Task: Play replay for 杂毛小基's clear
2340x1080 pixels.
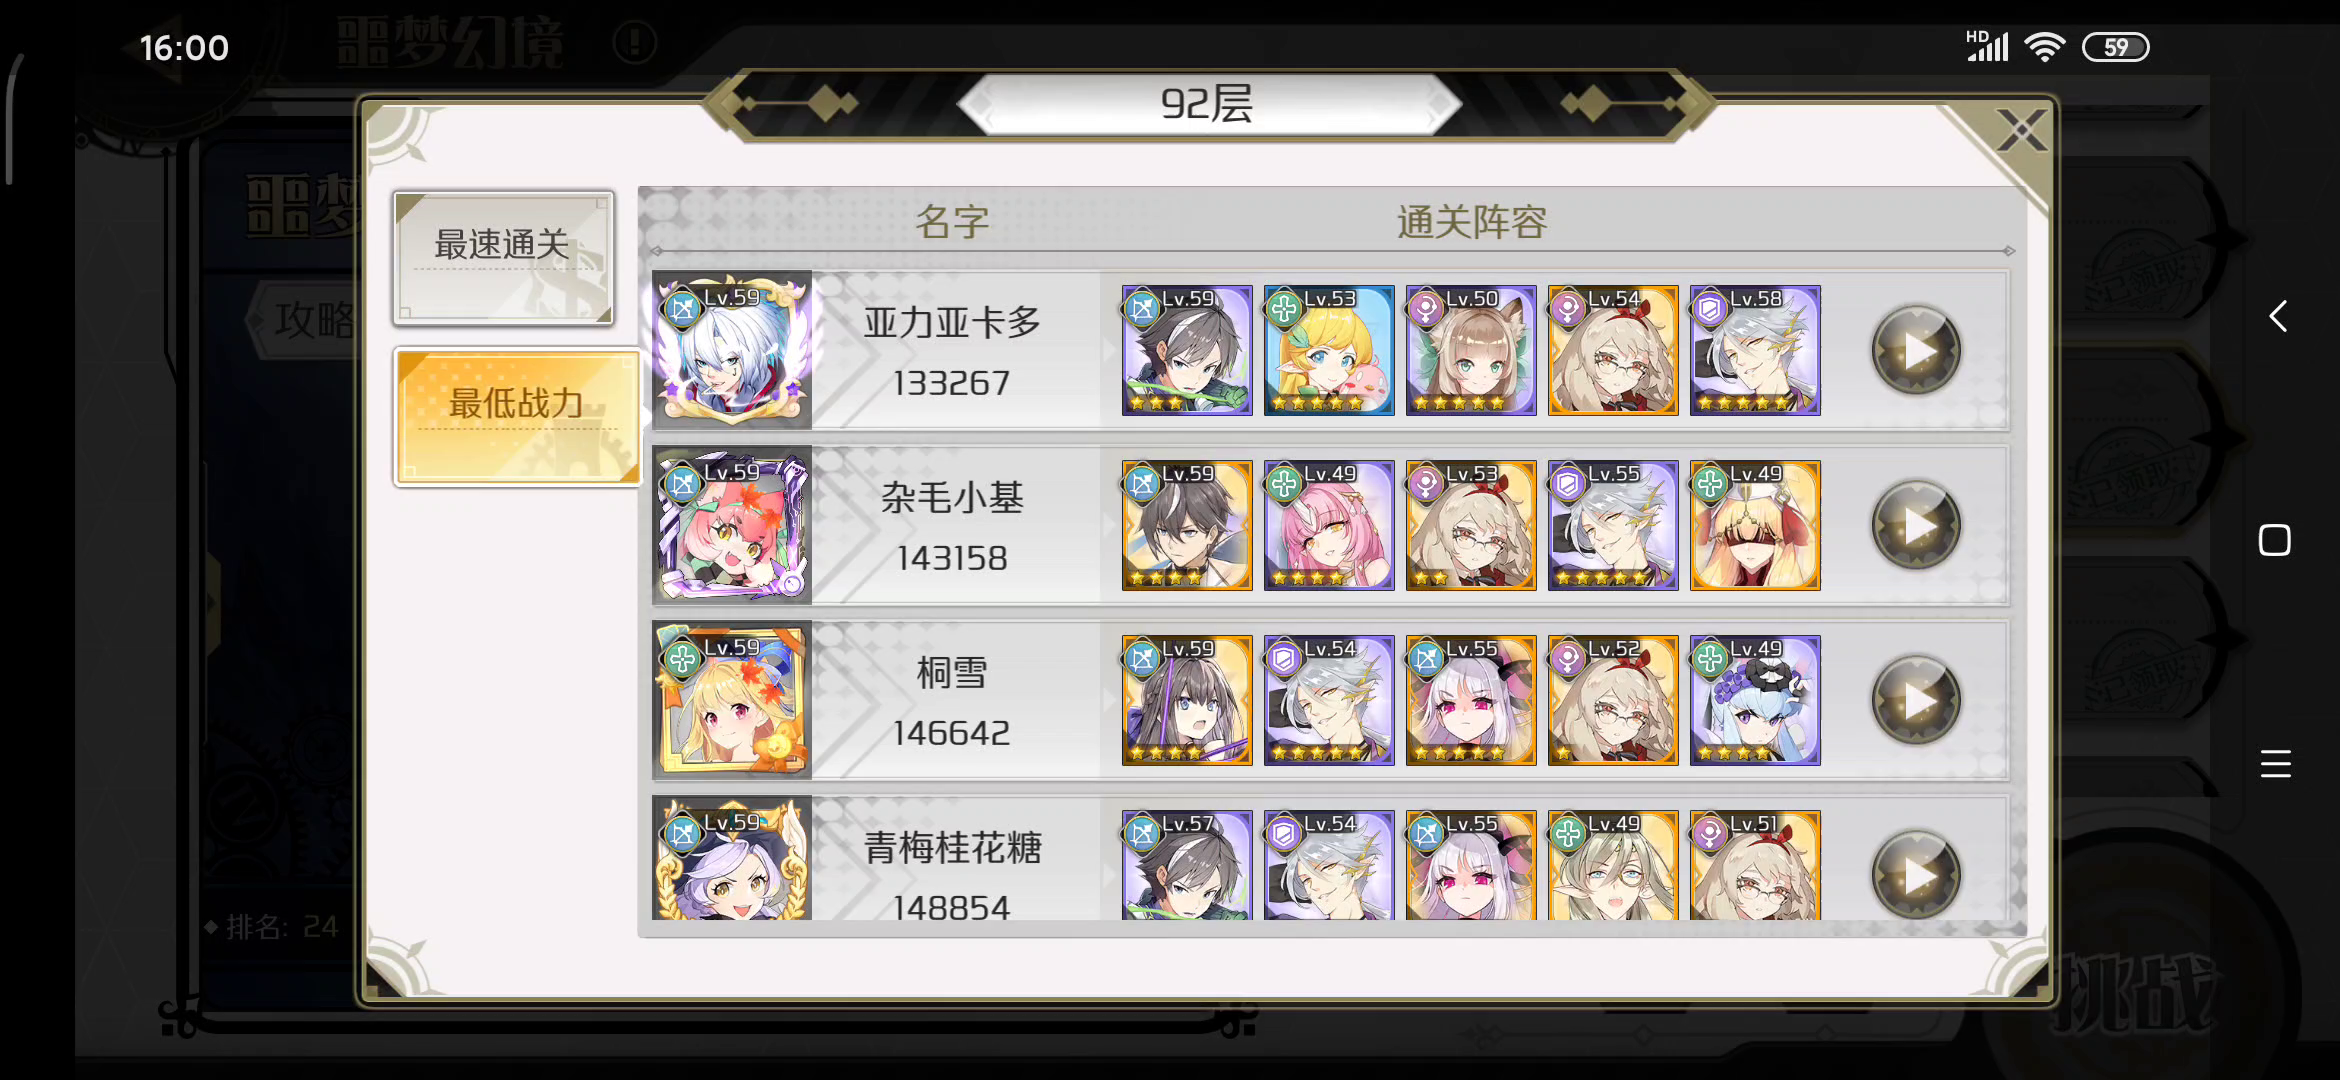Action: coord(1916,526)
